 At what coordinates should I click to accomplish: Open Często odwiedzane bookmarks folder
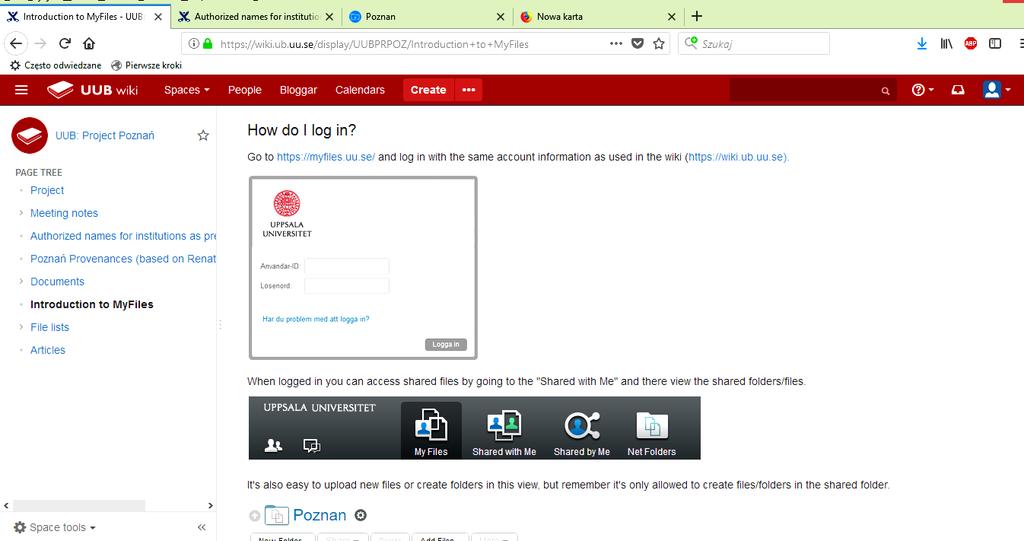click(56, 65)
